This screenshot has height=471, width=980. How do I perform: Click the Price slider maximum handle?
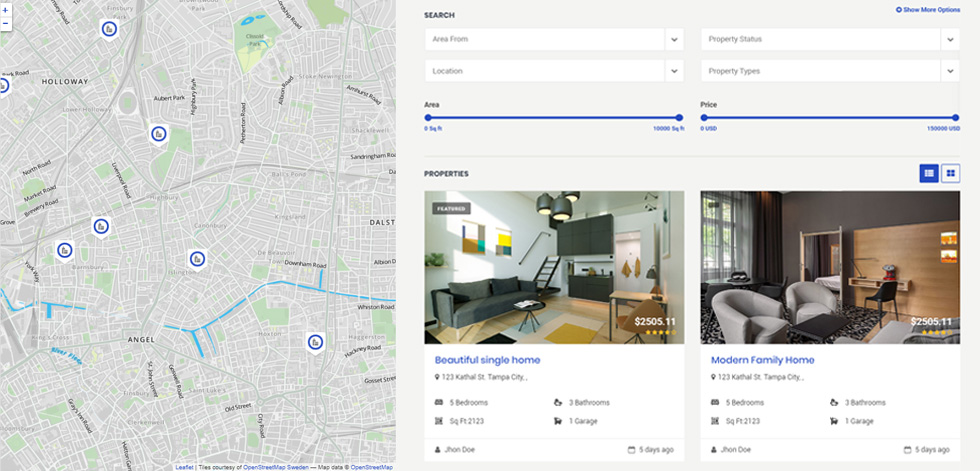pyautogui.click(x=956, y=117)
